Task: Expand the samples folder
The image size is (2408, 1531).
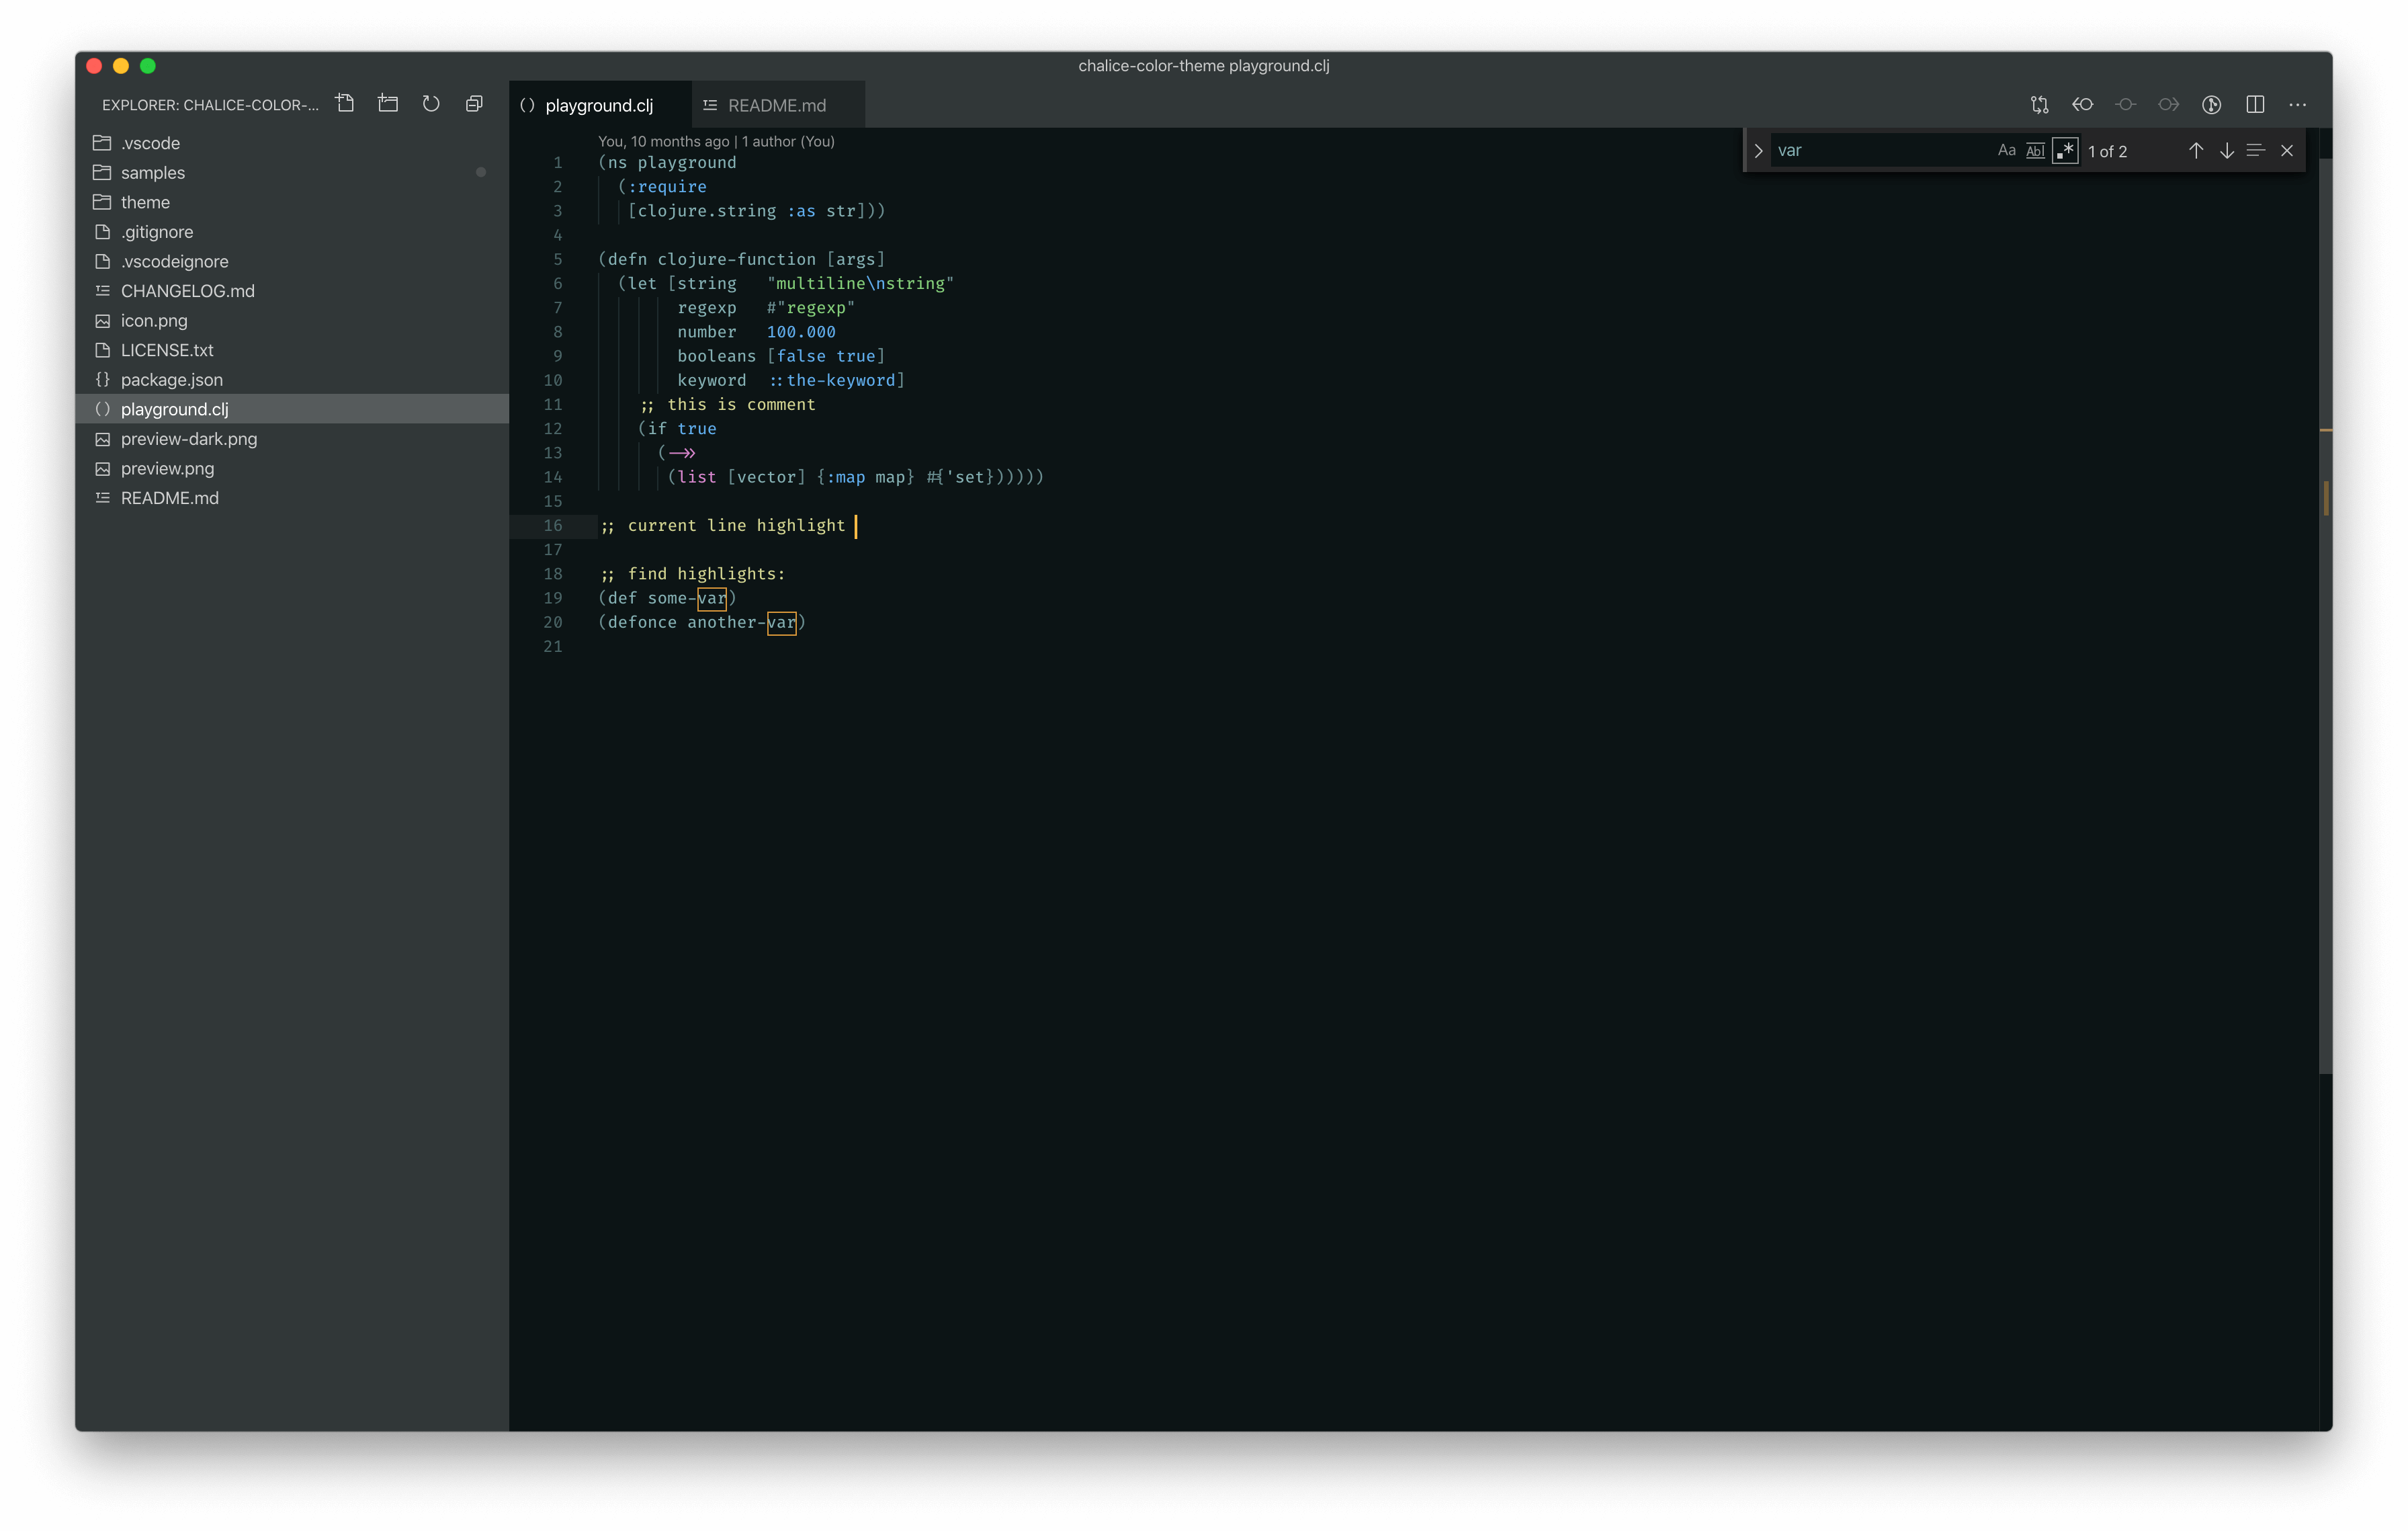Action: tap(152, 173)
